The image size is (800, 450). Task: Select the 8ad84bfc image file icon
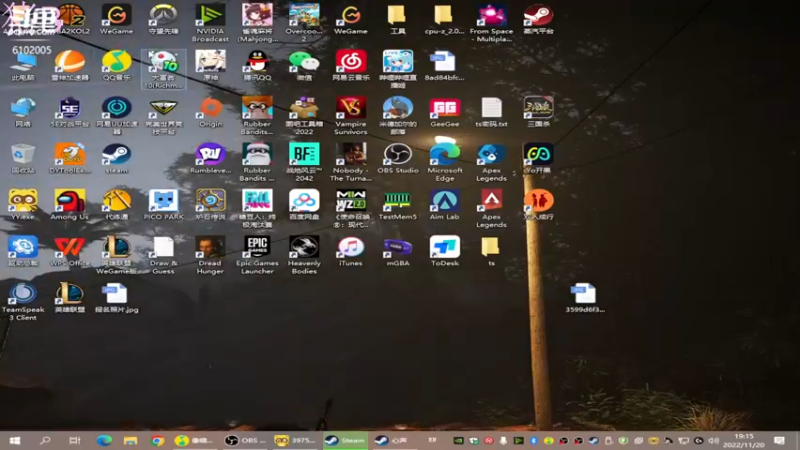pyautogui.click(x=444, y=65)
